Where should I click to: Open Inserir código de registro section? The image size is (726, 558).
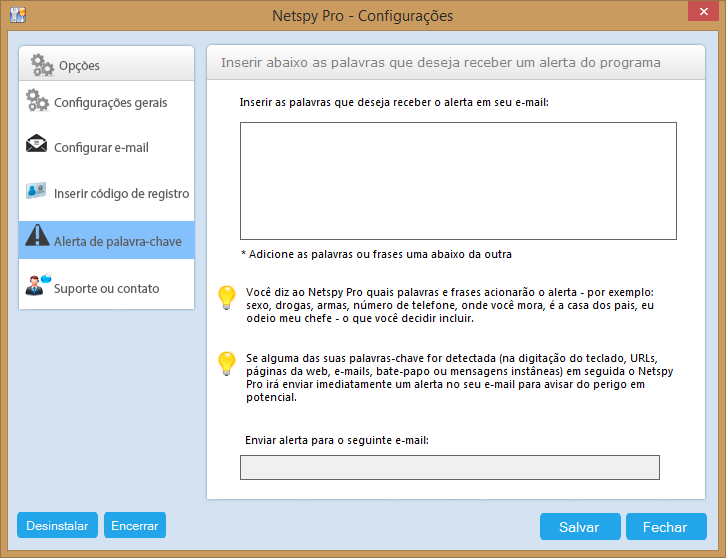[x=106, y=193]
